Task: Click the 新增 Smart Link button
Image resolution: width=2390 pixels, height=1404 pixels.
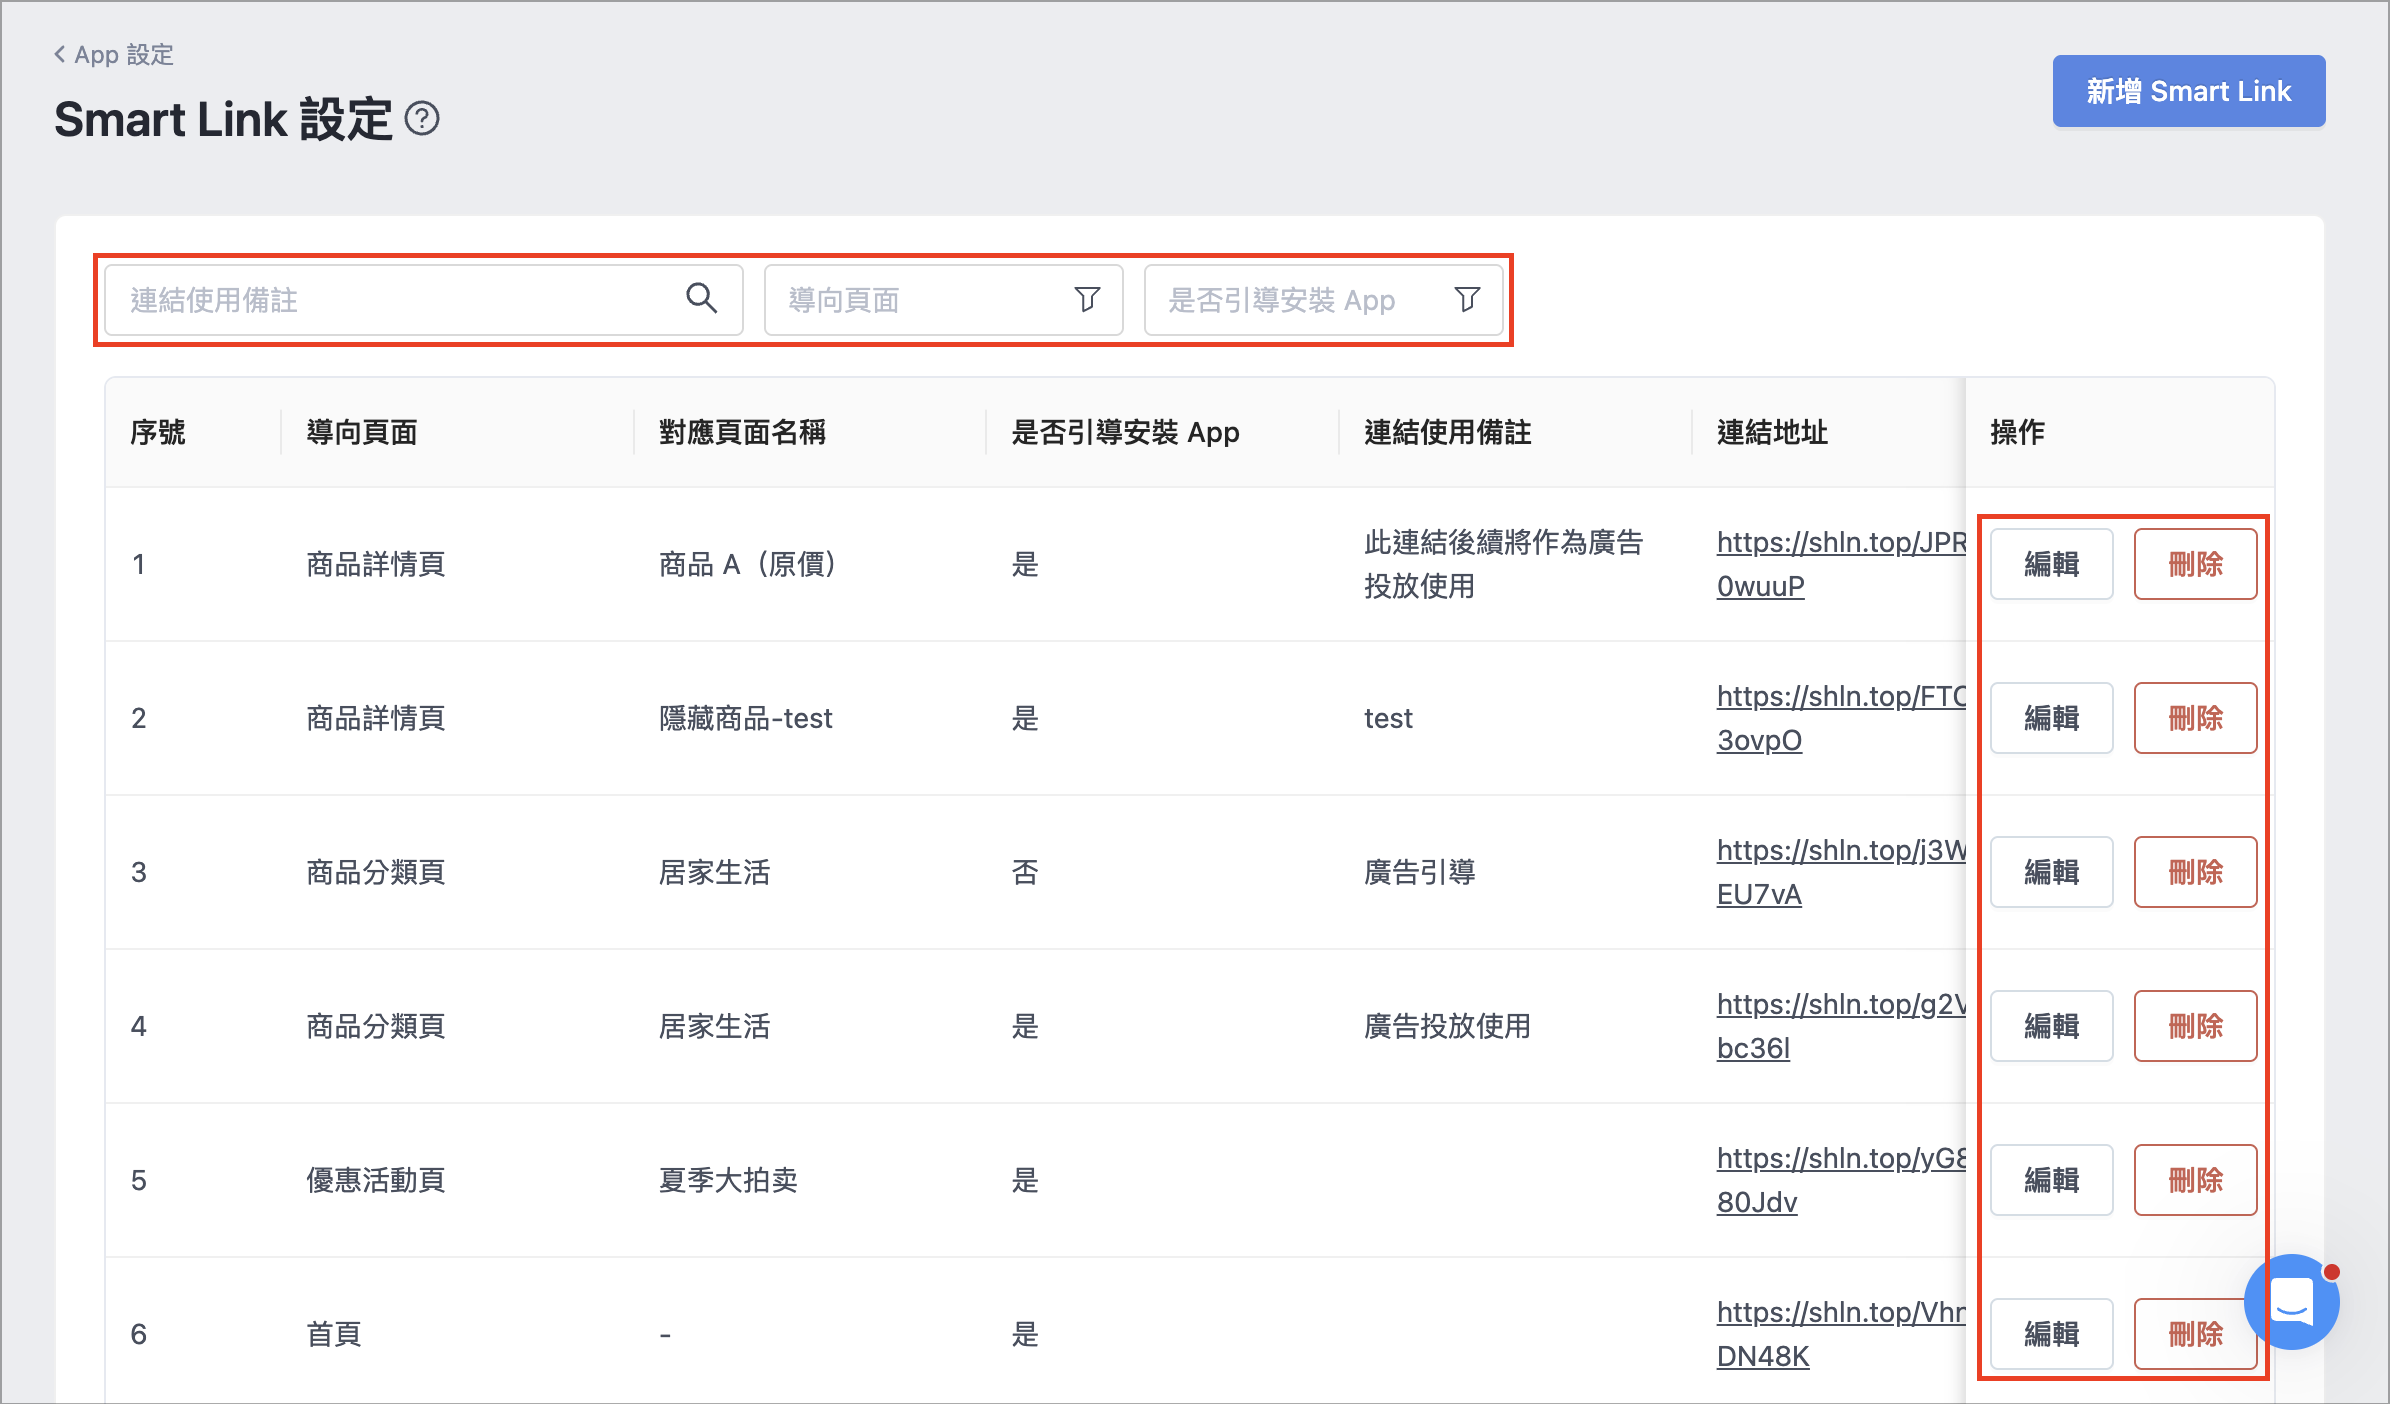Action: 2188,91
